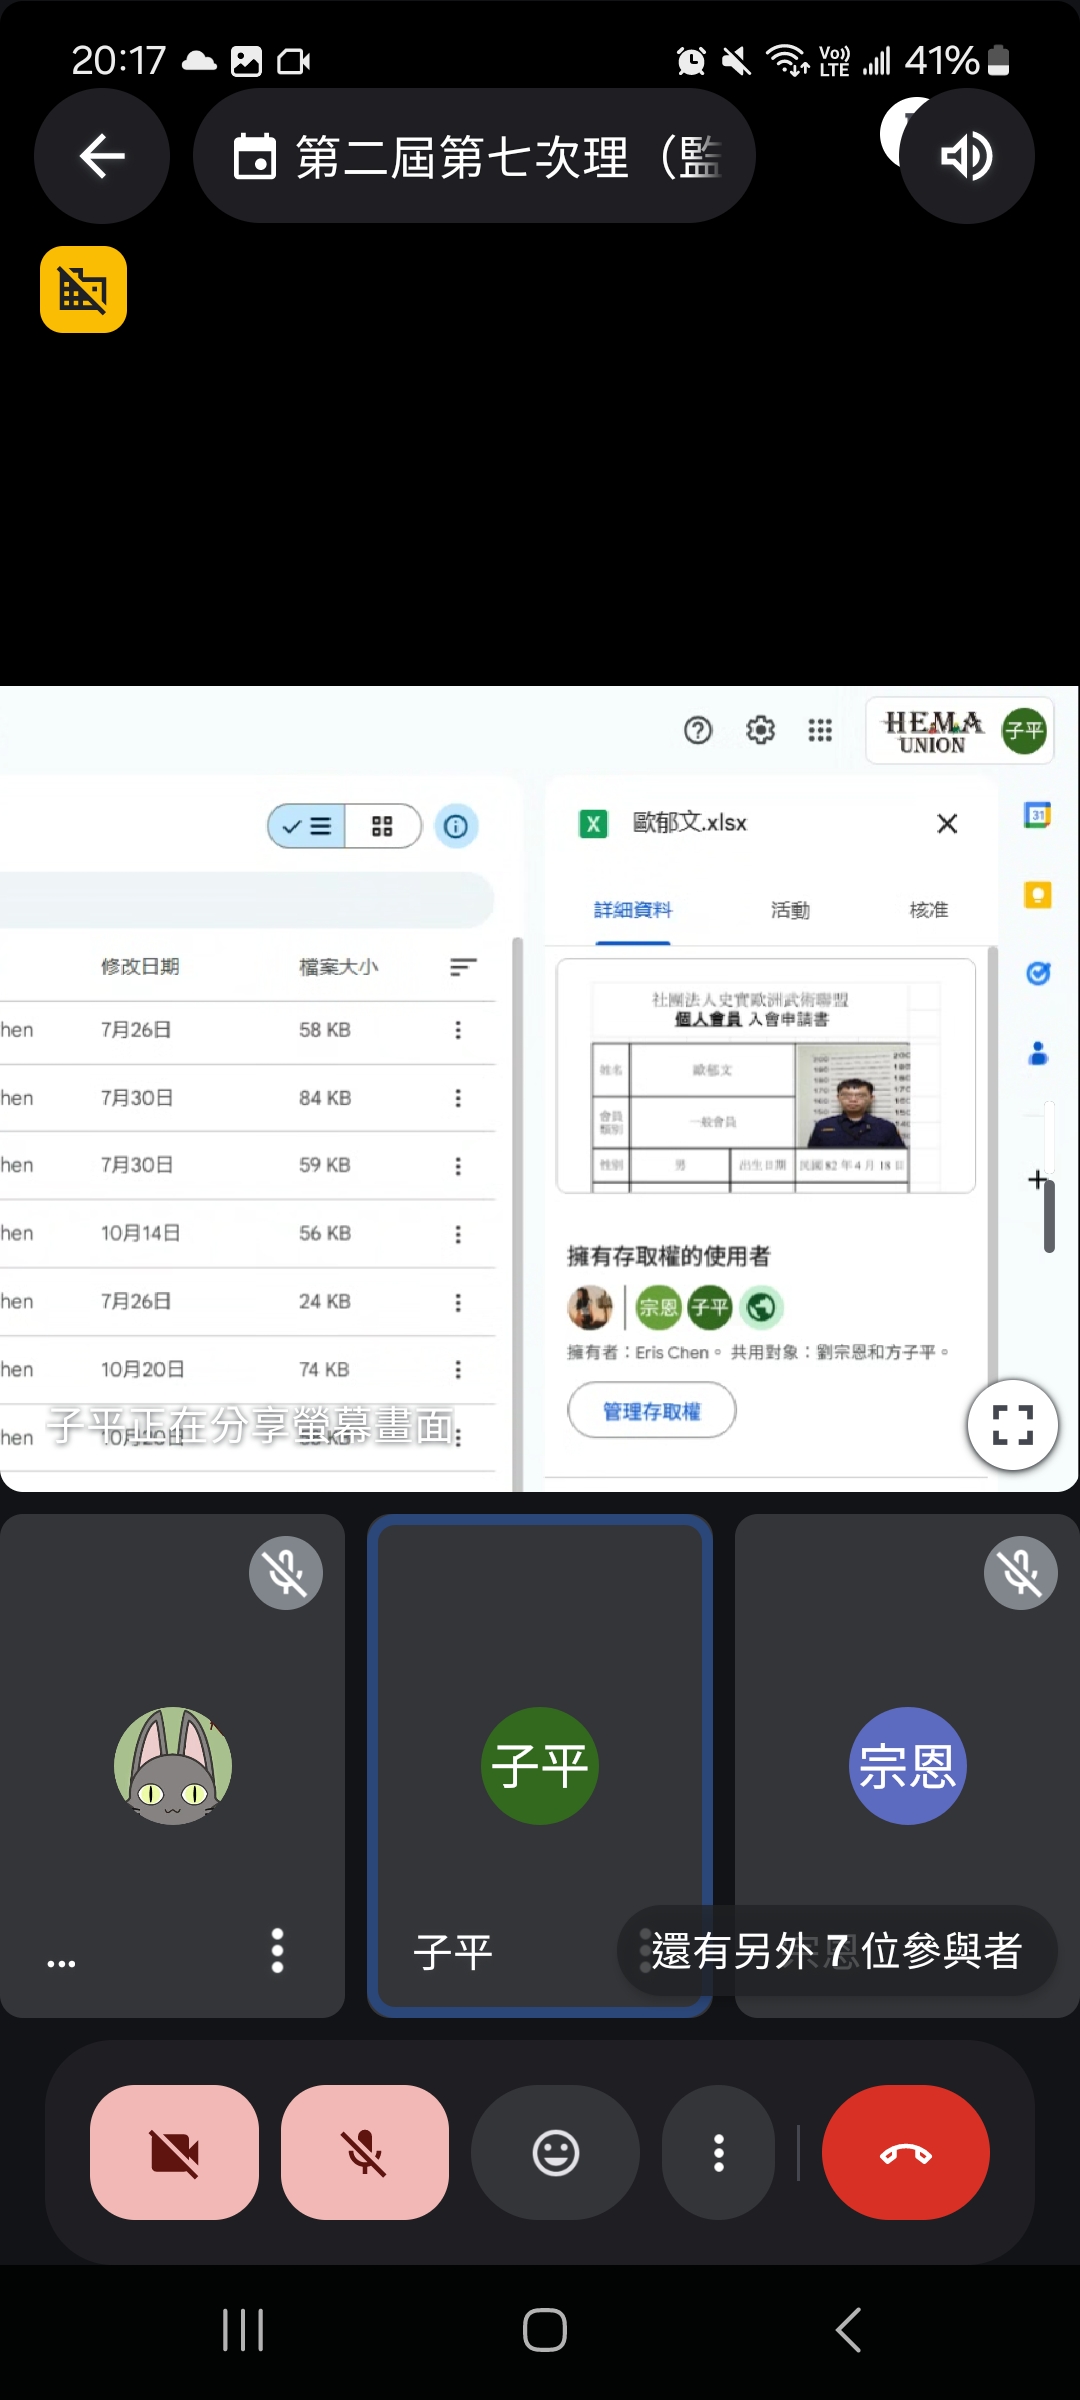
Task: Switch to the 活動 tab
Action: pyautogui.click(x=790, y=910)
